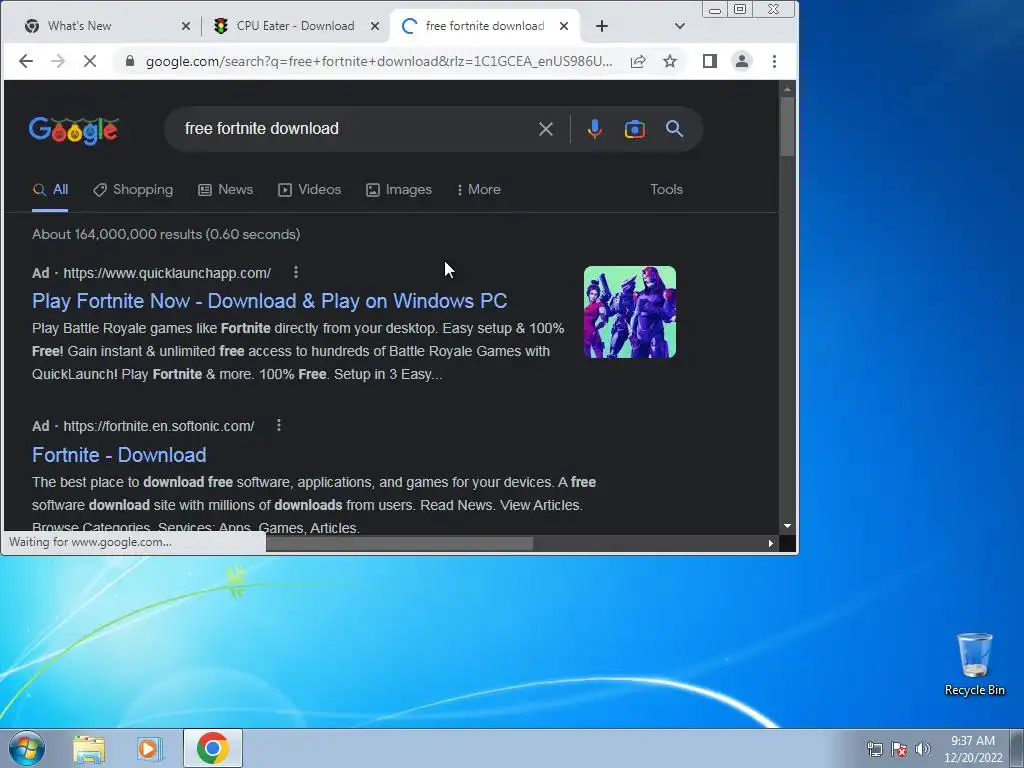Click the Action Center flag icon
This screenshot has width=1024, height=768.
(899, 749)
